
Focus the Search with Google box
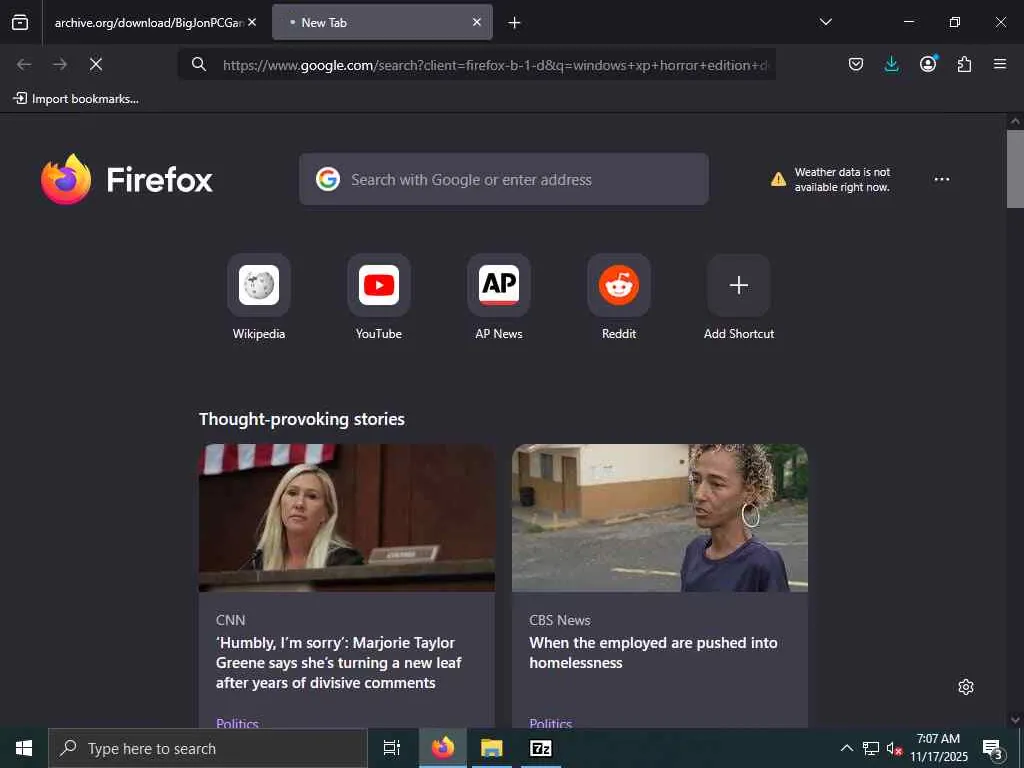(504, 179)
